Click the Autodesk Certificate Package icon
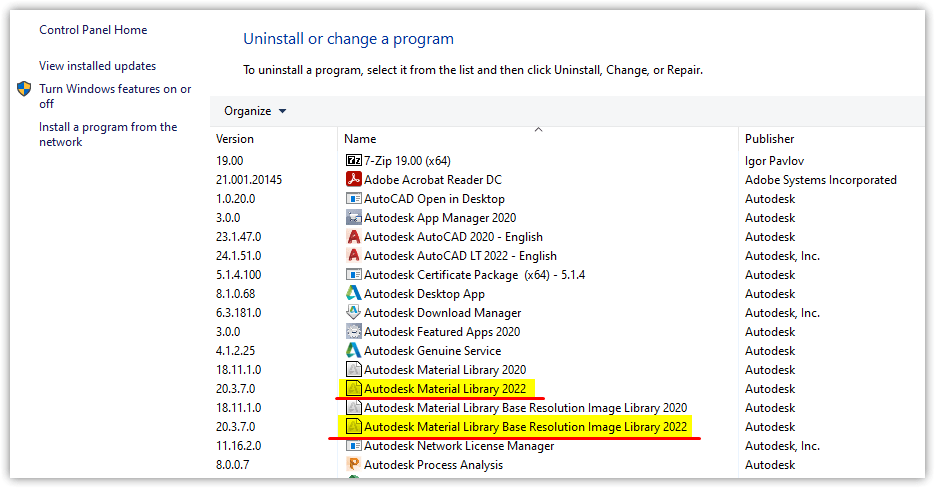The image size is (935, 488). (x=354, y=274)
